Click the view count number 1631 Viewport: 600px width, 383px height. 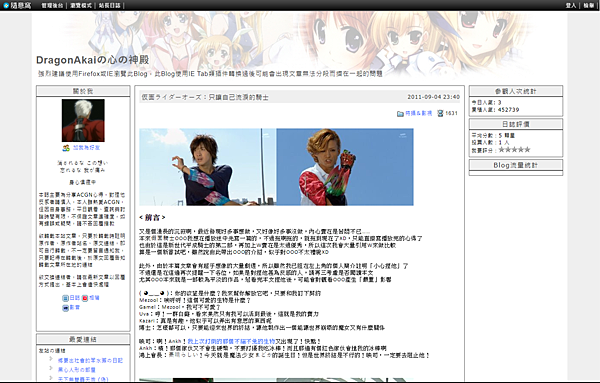point(451,113)
